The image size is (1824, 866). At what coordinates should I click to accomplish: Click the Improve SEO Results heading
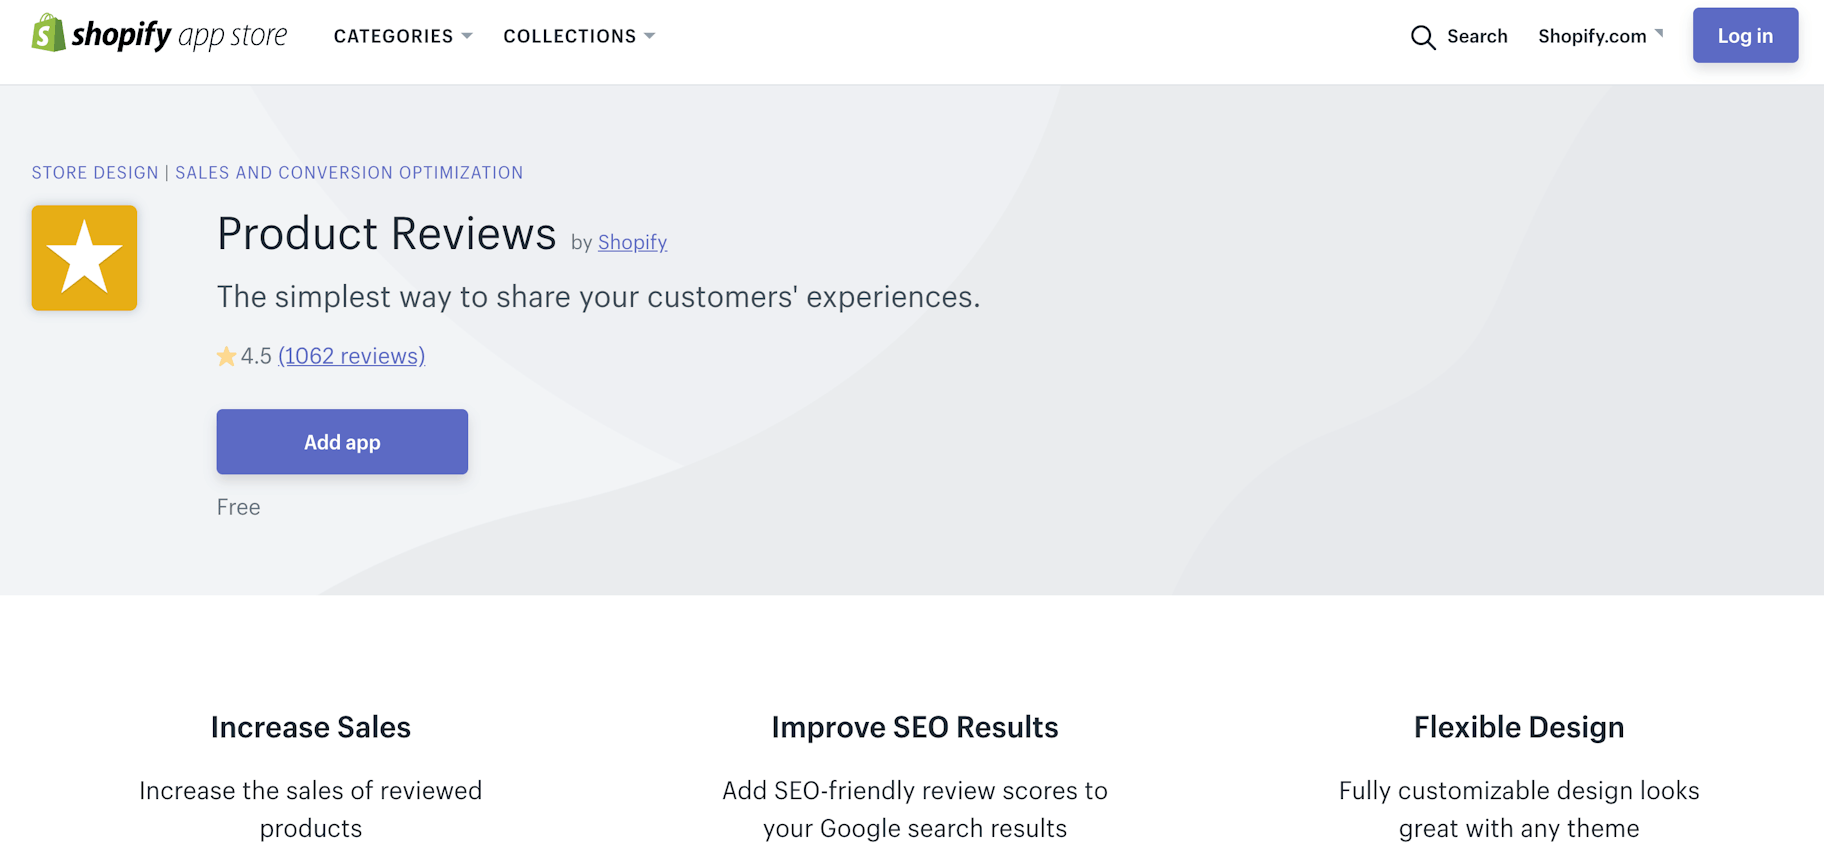[914, 727]
